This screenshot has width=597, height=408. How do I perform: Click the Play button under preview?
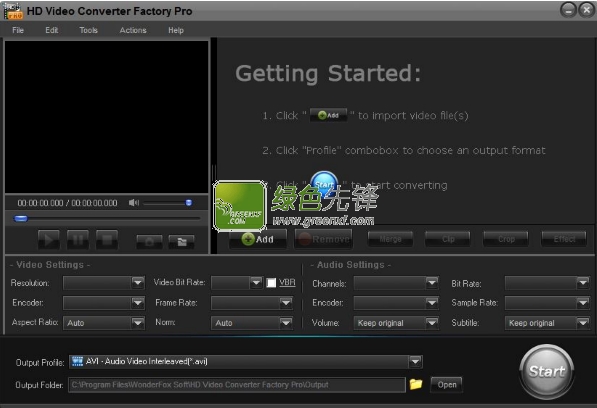click(49, 240)
